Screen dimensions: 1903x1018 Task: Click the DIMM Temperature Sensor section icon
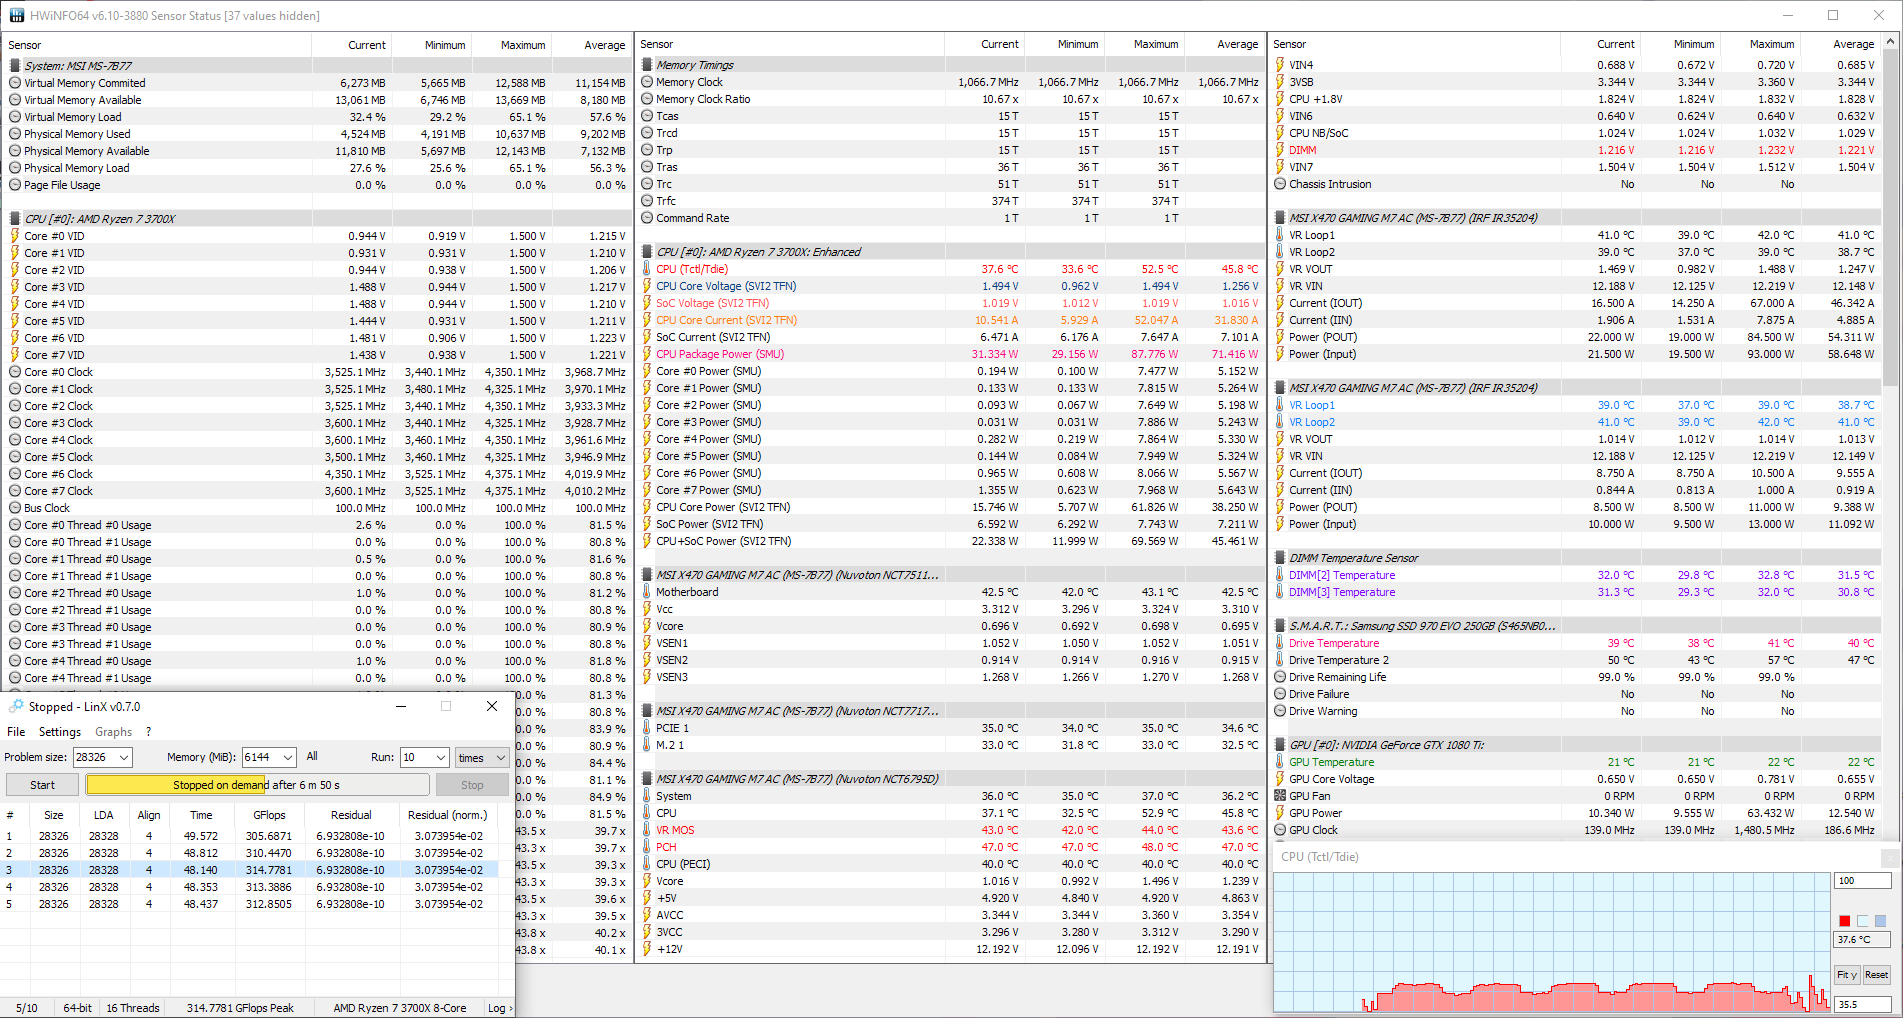[x=1280, y=558]
